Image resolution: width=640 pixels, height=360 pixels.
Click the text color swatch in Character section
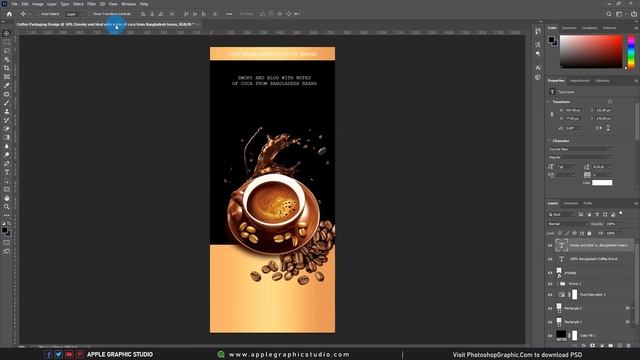point(602,183)
